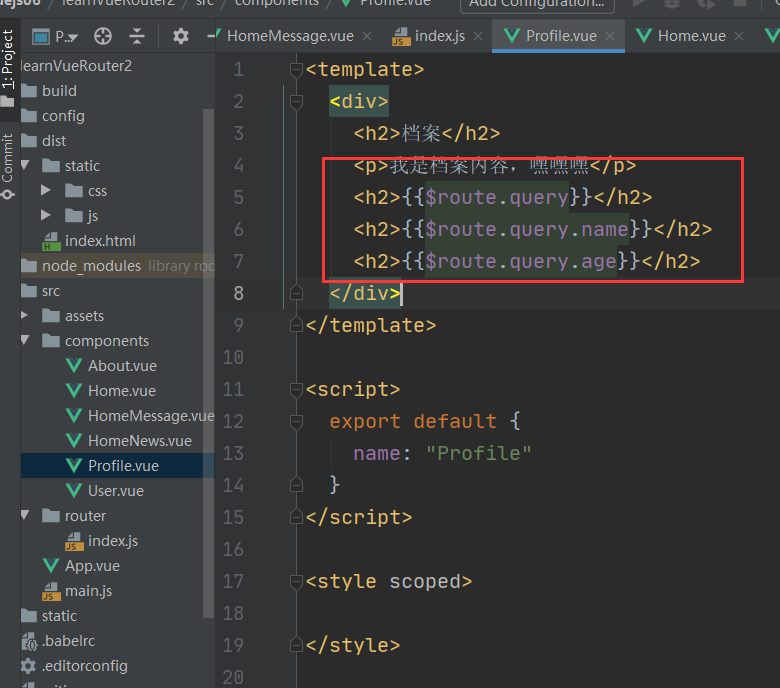The image size is (780, 688).
Task: Select the src folder
Action: point(51,291)
